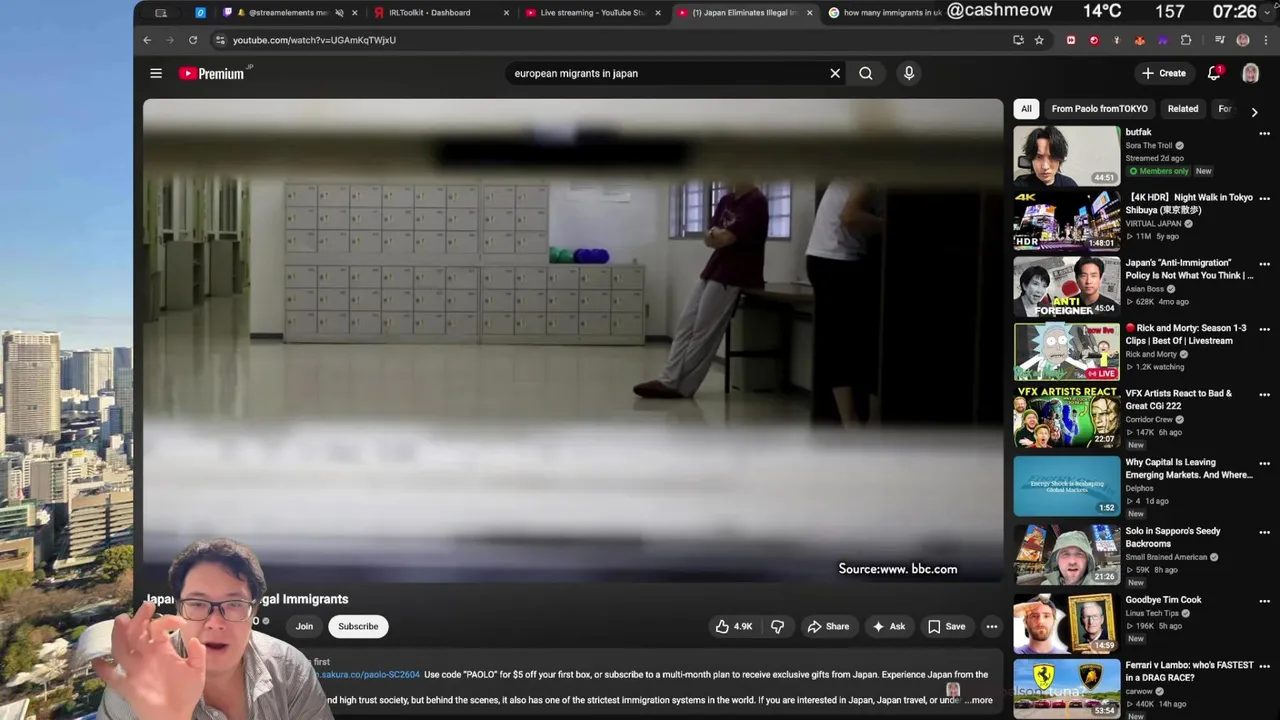Screen dimensions: 1280x720
Task: Open the sakura.co/paolo link in description
Action: click(370, 675)
